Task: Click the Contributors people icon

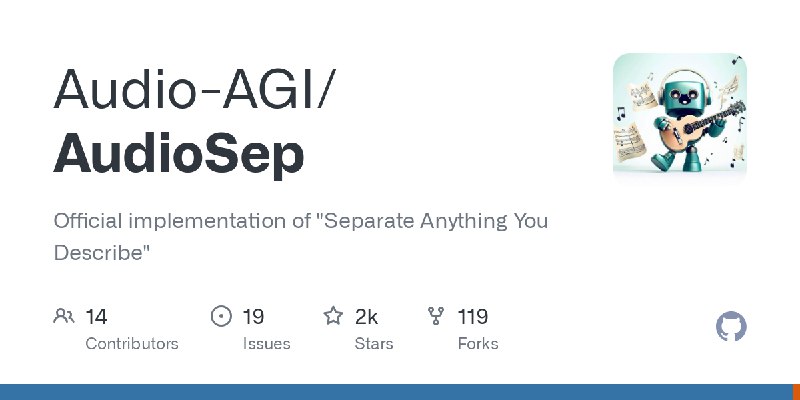Action: click(x=64, y=316)
